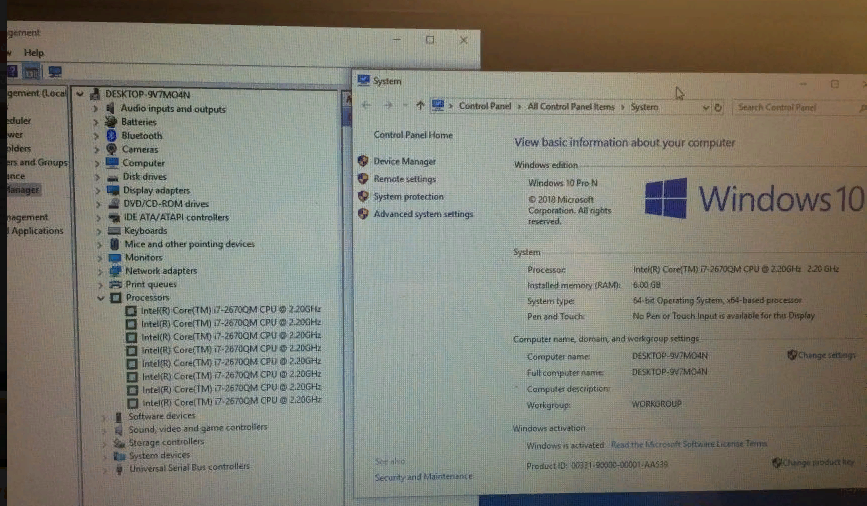Viewport: 867px width, 506px height.
Task: Click the help icon in Computer Management toolbar
Action: (12, 71)
